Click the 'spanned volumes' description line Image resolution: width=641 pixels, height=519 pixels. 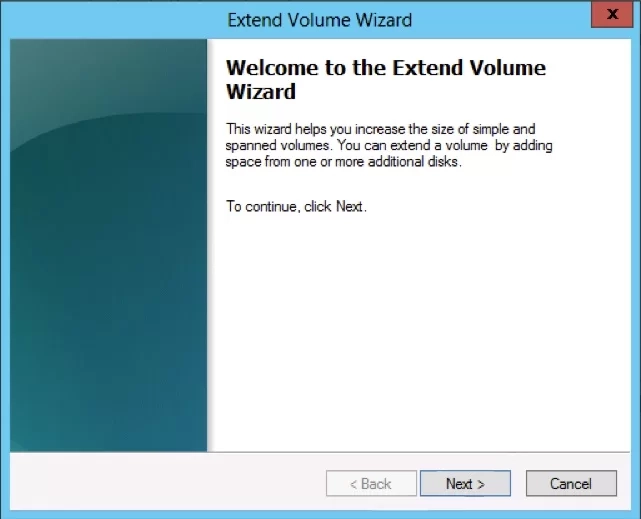390,146
